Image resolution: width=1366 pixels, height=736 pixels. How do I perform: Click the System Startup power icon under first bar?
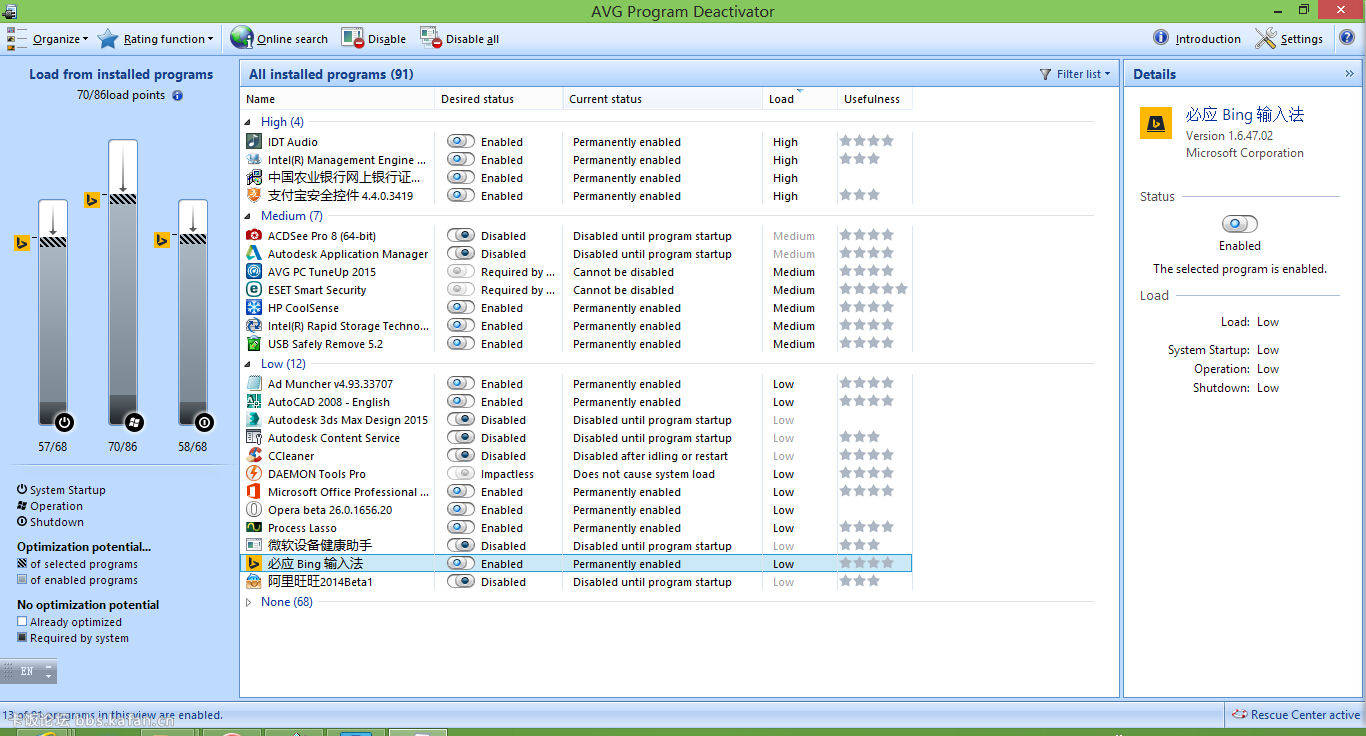point(65,422)
